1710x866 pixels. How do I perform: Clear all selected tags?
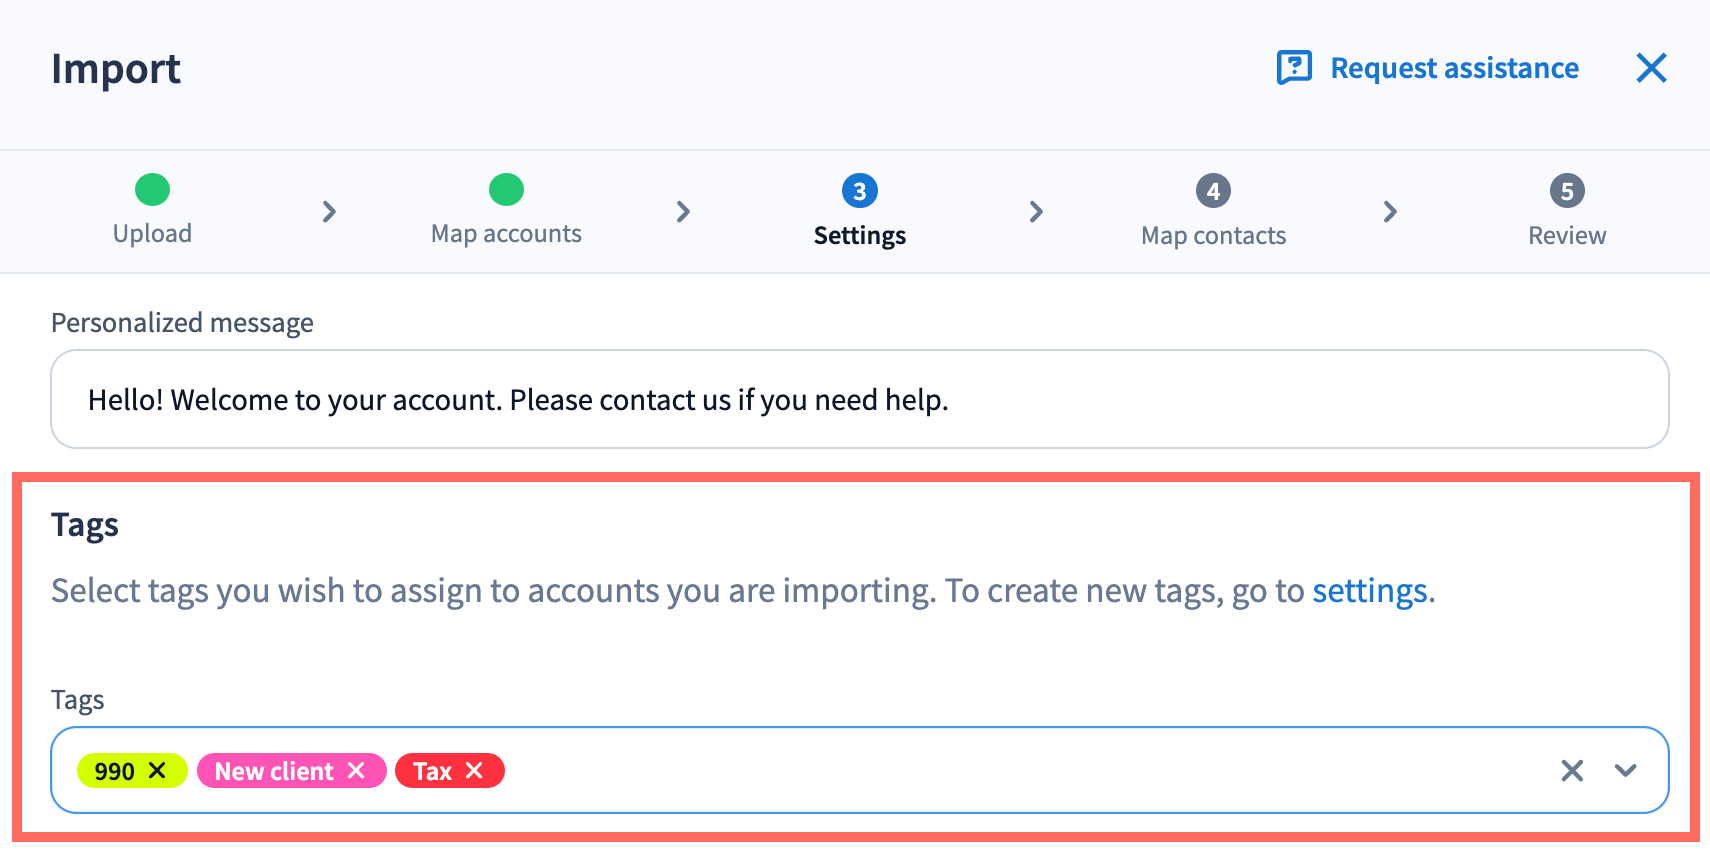(1572, 770)
